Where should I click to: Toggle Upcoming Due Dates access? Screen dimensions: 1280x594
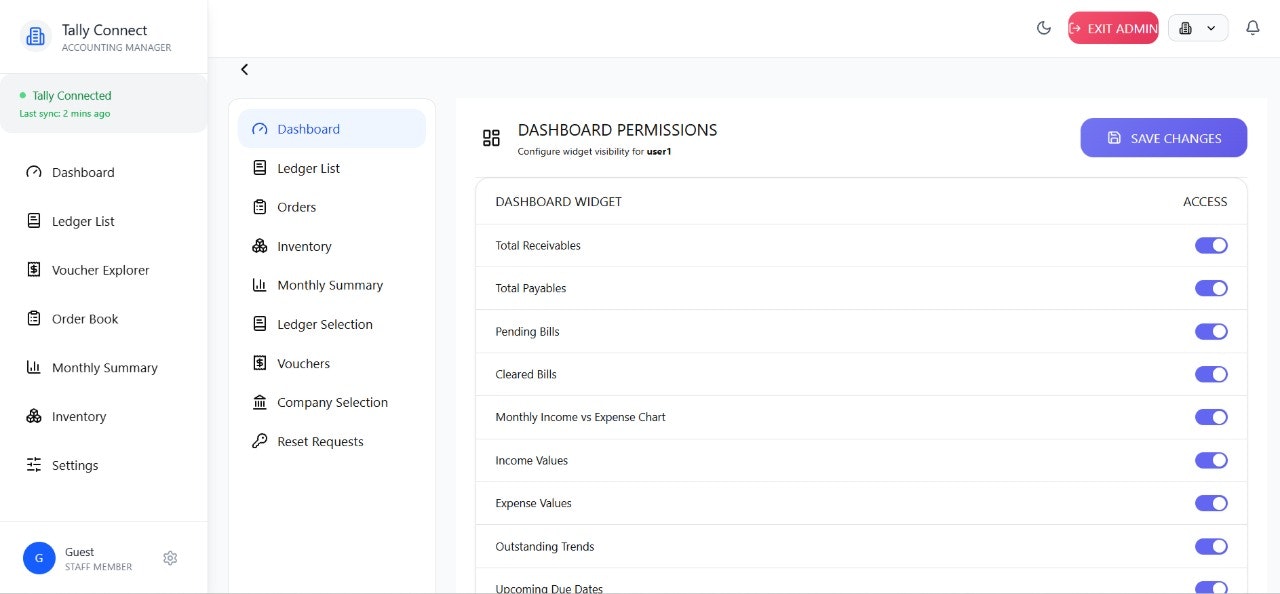tap(1211, 588)
